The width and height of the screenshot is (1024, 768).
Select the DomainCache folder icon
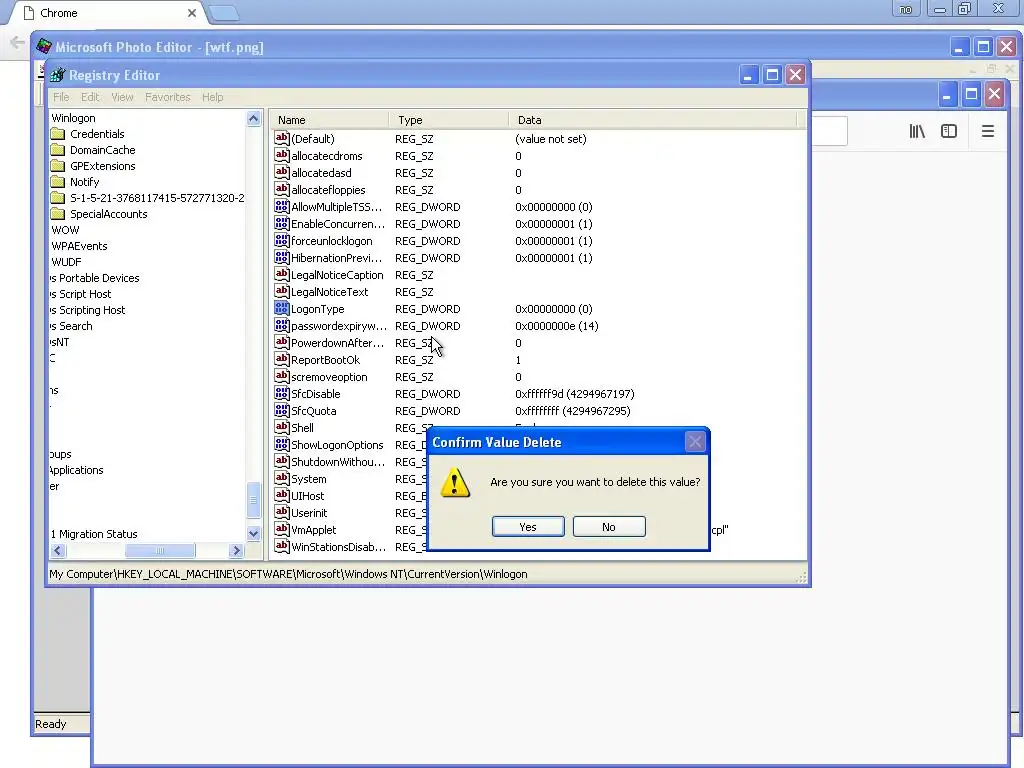[x=58, y=150]
